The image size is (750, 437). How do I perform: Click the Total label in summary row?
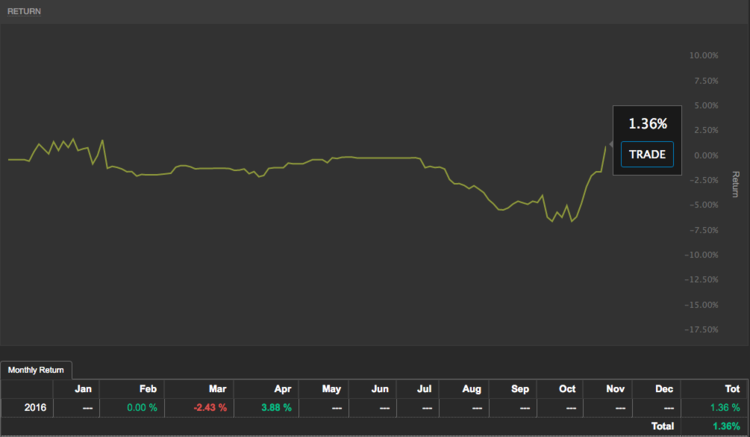coord(662,426)
